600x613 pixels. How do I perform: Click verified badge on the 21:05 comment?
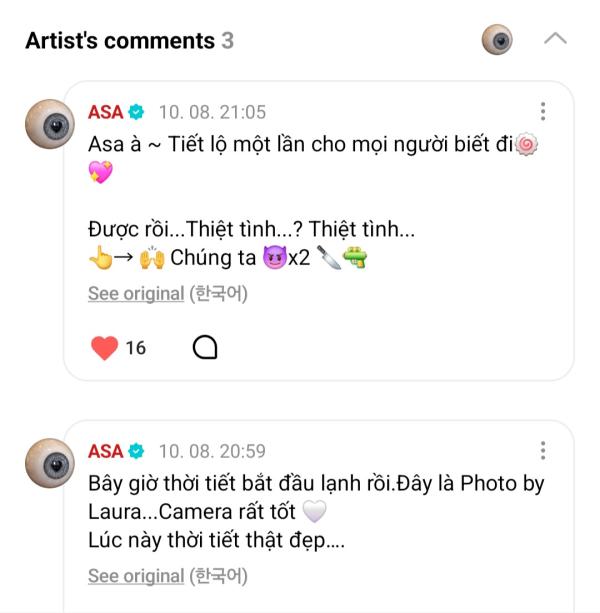point(136,112)
